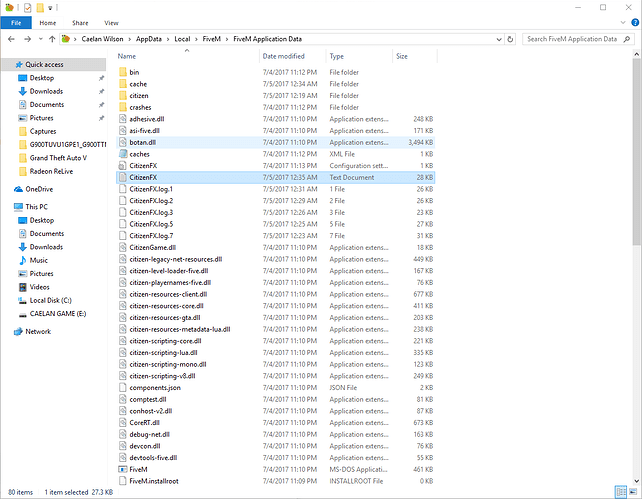Go forward with the Forward arrow
The height and width of the screenshot is (499, 642).
(x=27, y=39)
